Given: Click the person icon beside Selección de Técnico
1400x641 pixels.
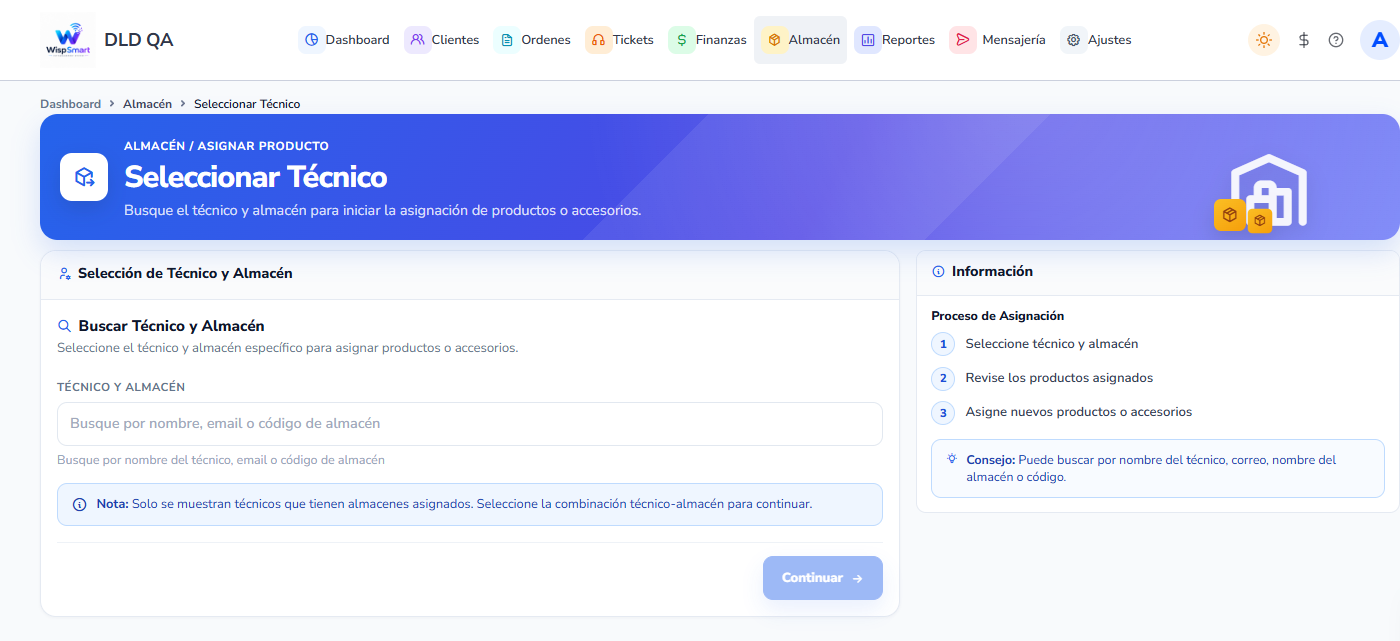Looking at the screenshot, I should tap(65, 273).
